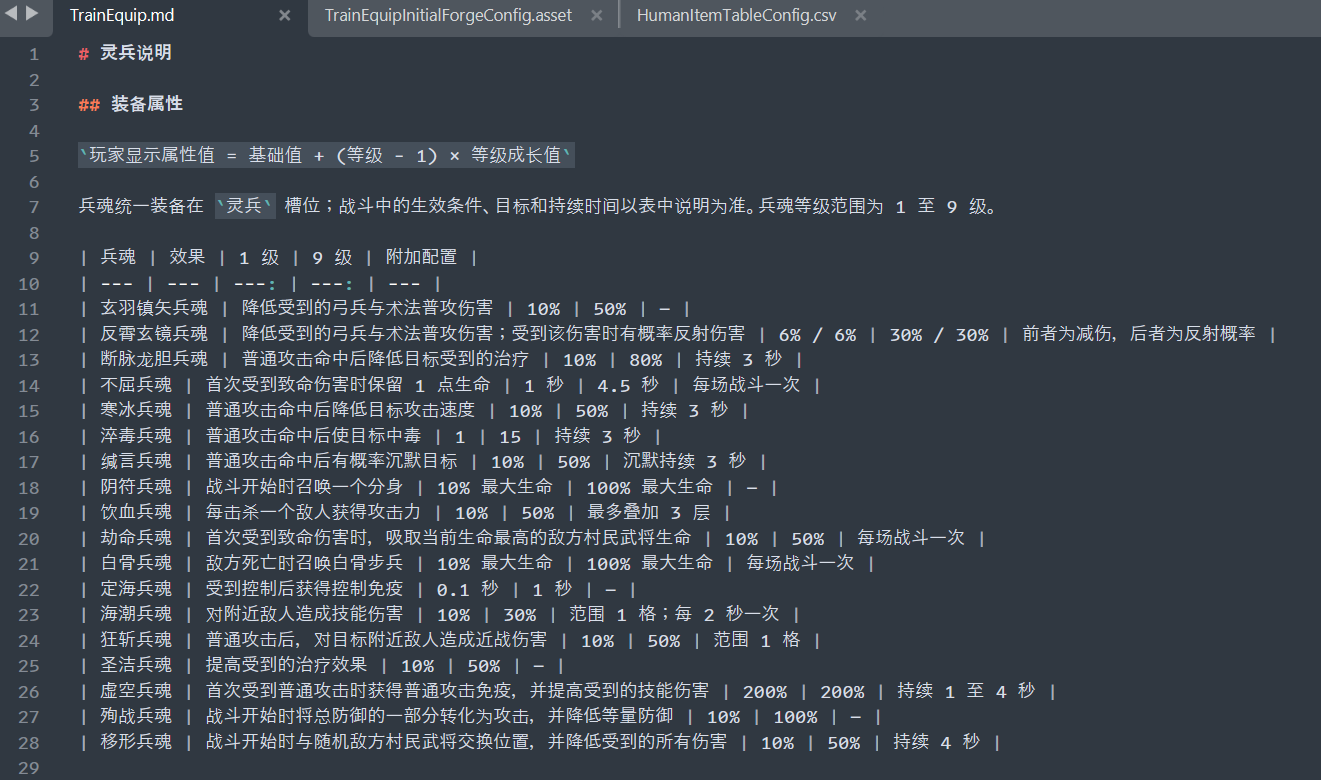This screenshot has height=780, width=1321.
Task: Close the TrainEquip.md tab
Action: pos(285,16)
